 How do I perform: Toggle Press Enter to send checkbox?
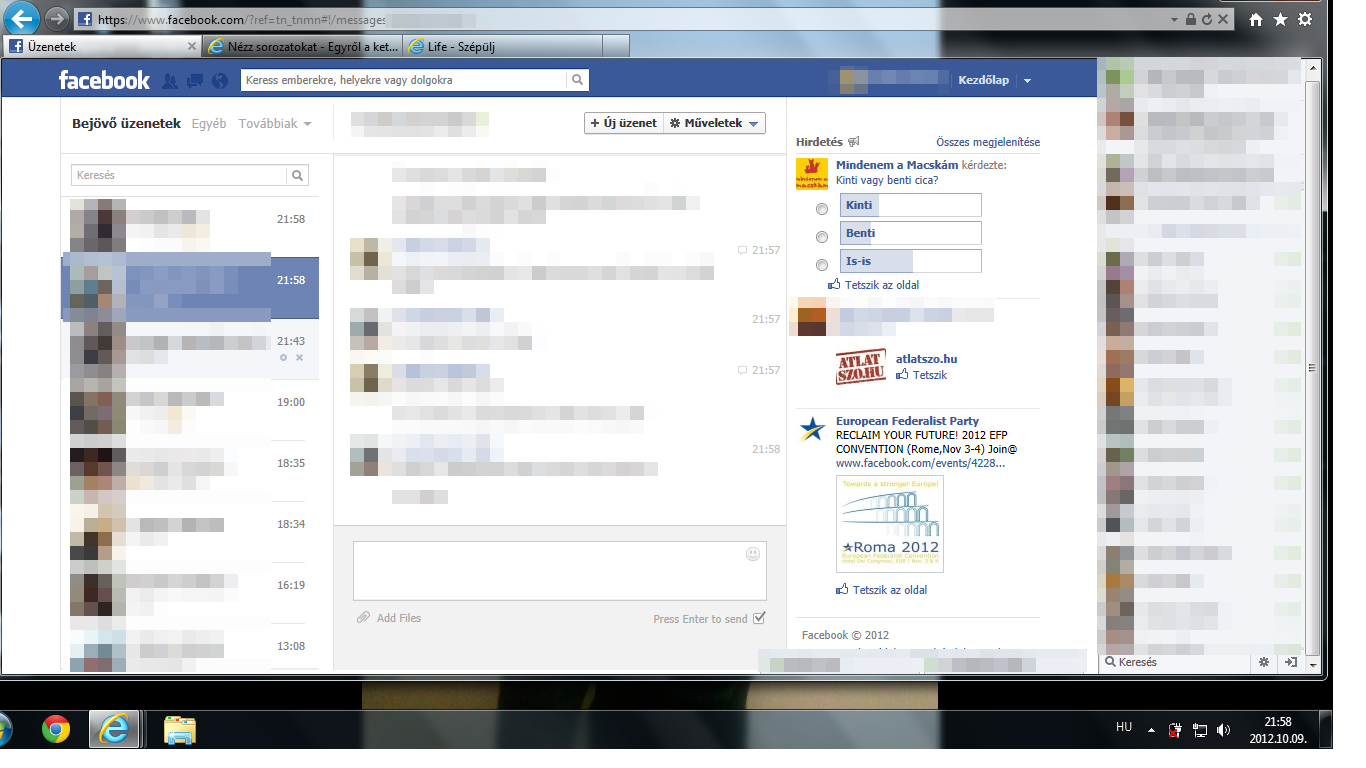759,618
